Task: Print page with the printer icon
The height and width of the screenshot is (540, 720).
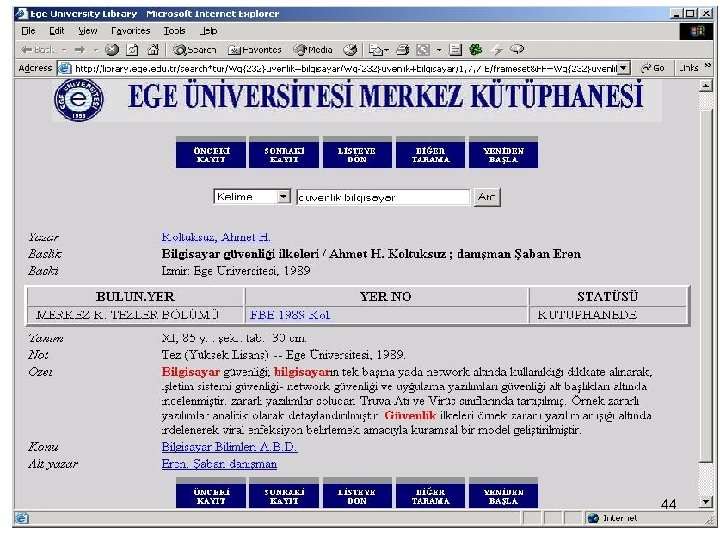Action: [403, 50]
